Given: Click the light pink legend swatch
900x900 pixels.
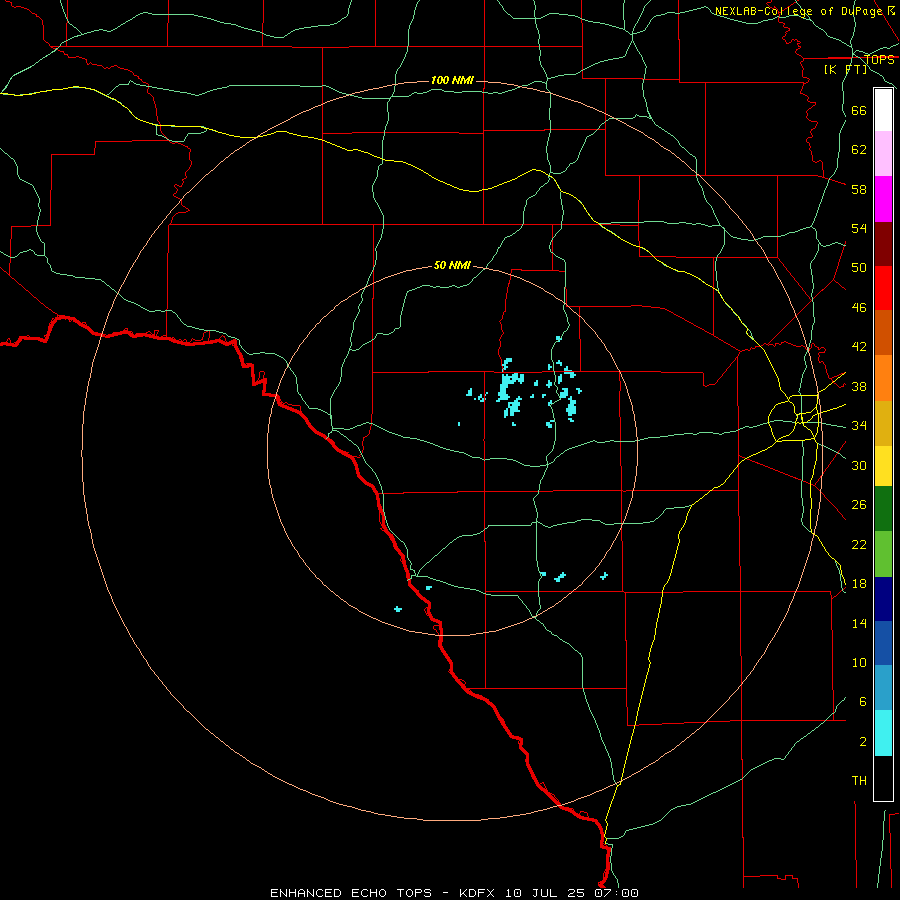Looking at the screenshot, I should tap(883, 153).
